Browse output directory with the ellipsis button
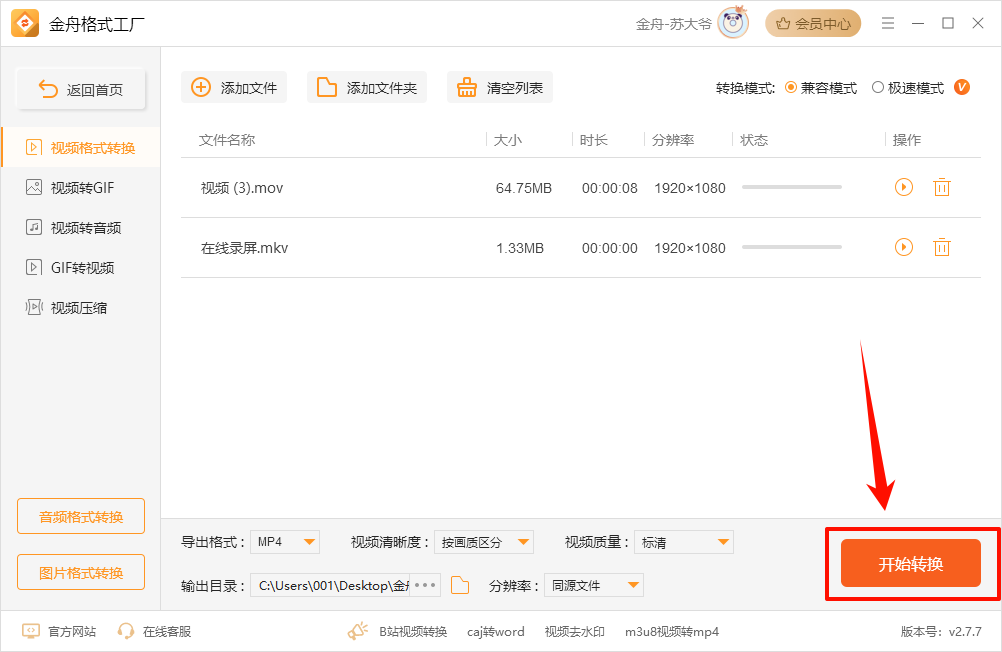Screen dimensions: 1002x652 pyautogui.click(x=425, y=585)
